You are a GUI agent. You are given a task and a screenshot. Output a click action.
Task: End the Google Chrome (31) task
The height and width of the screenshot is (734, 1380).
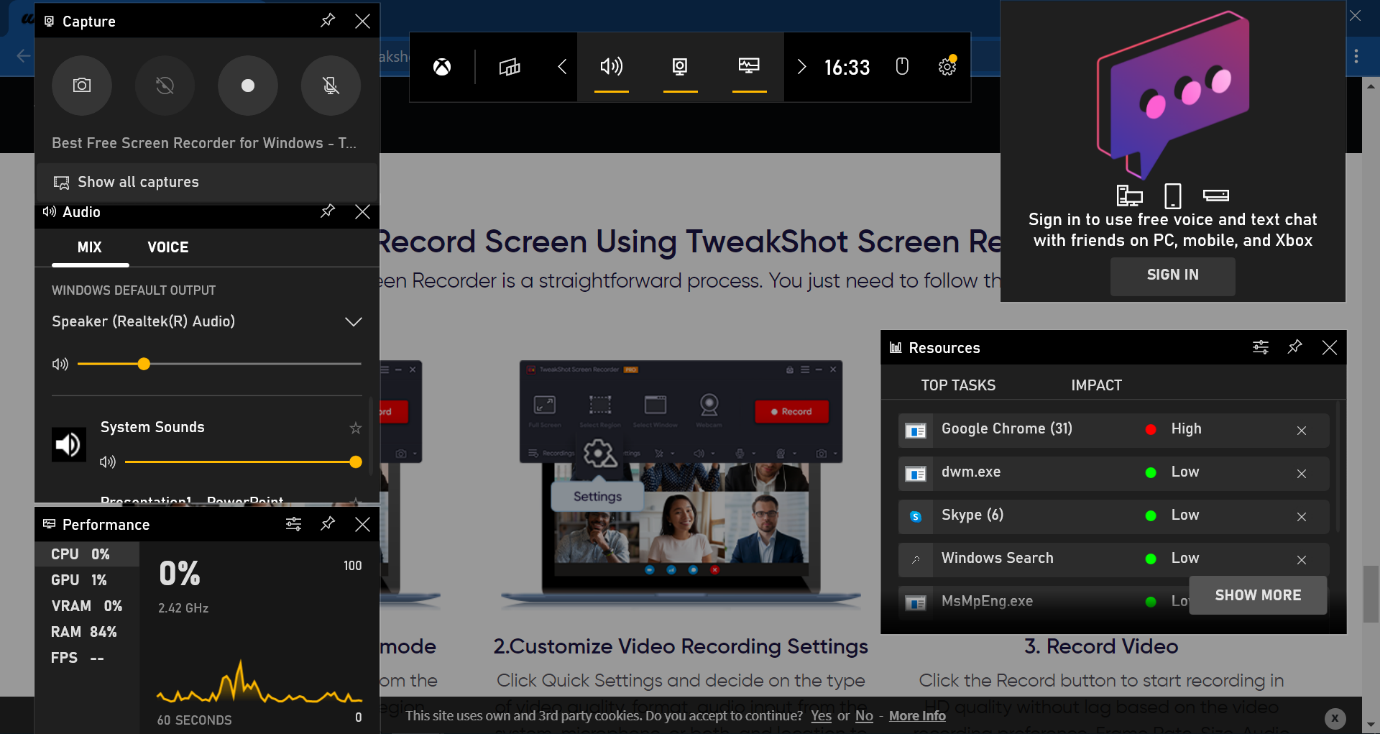[x=1301, y=430]
